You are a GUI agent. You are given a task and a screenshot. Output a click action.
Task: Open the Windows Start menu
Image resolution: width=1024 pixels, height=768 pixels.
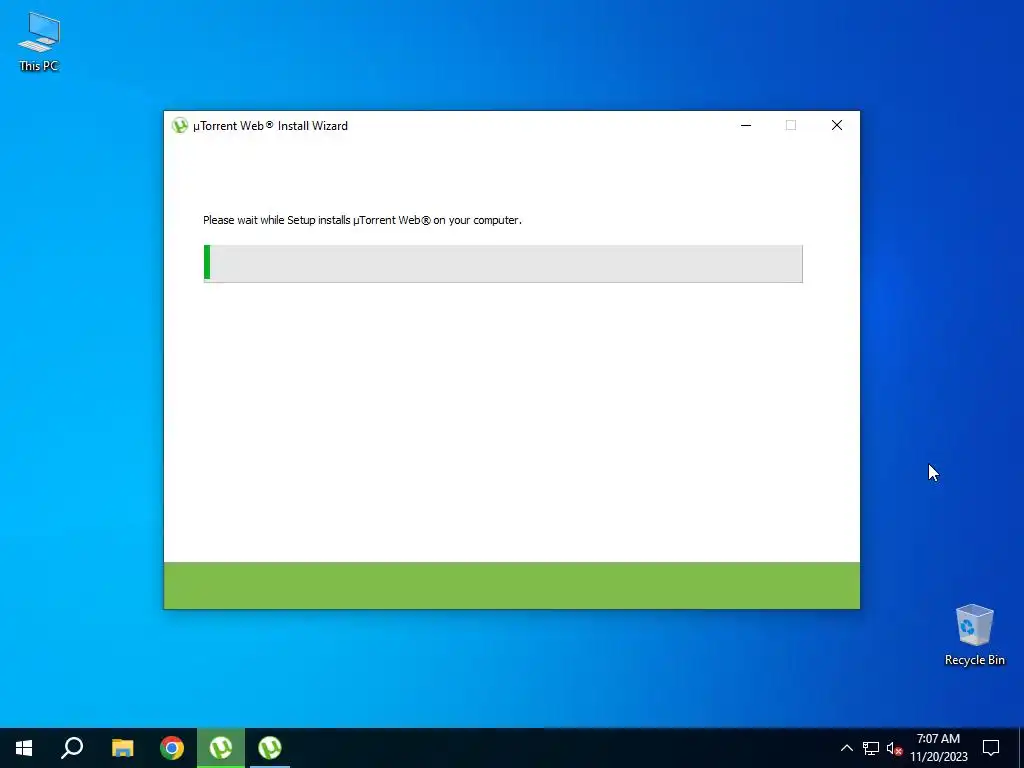(x=24, y=748)
